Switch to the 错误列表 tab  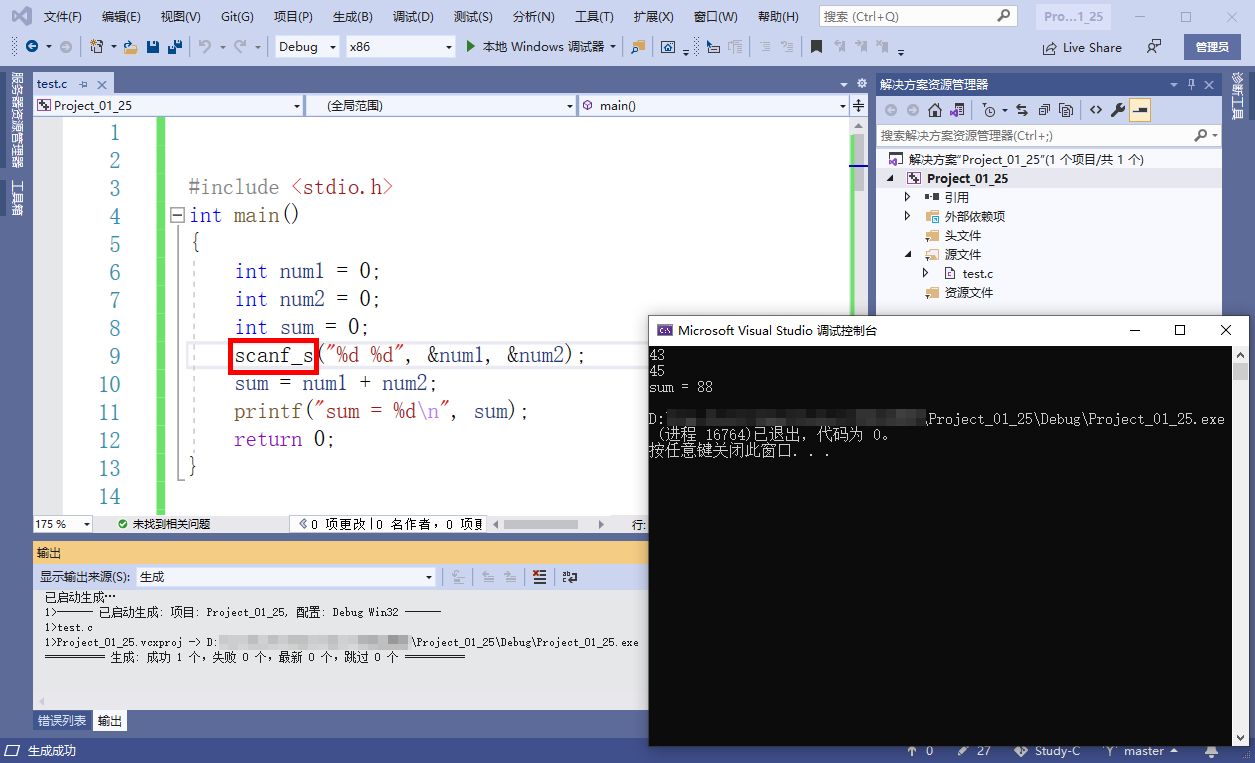(x=62, y=721)
